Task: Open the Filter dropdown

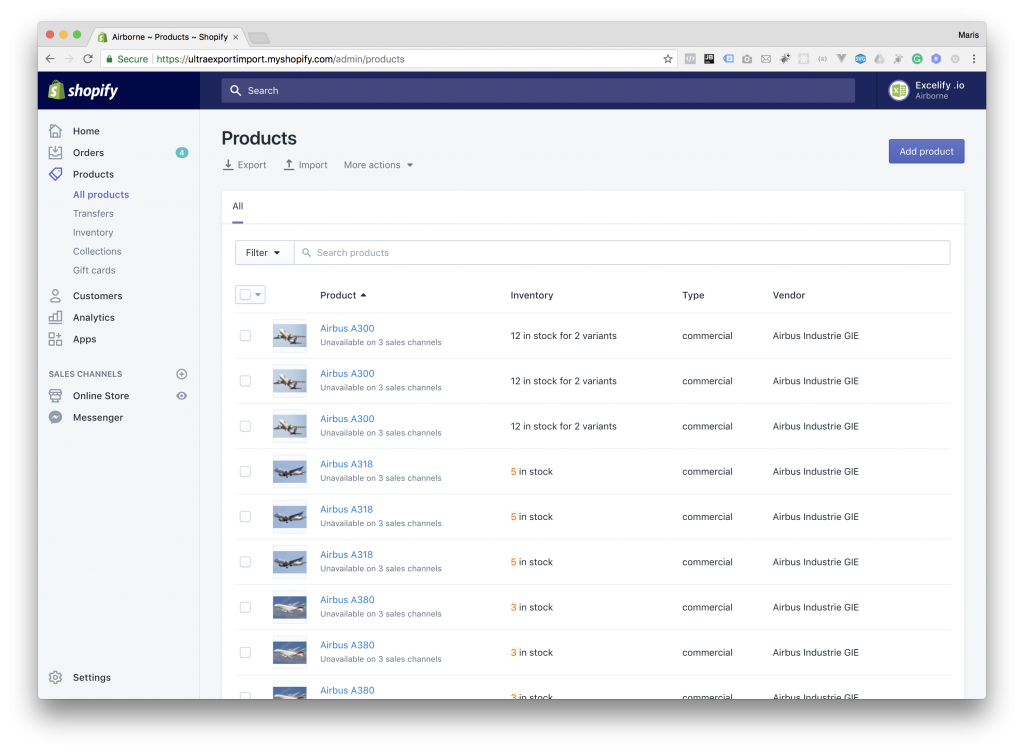Action: point(263,252)
